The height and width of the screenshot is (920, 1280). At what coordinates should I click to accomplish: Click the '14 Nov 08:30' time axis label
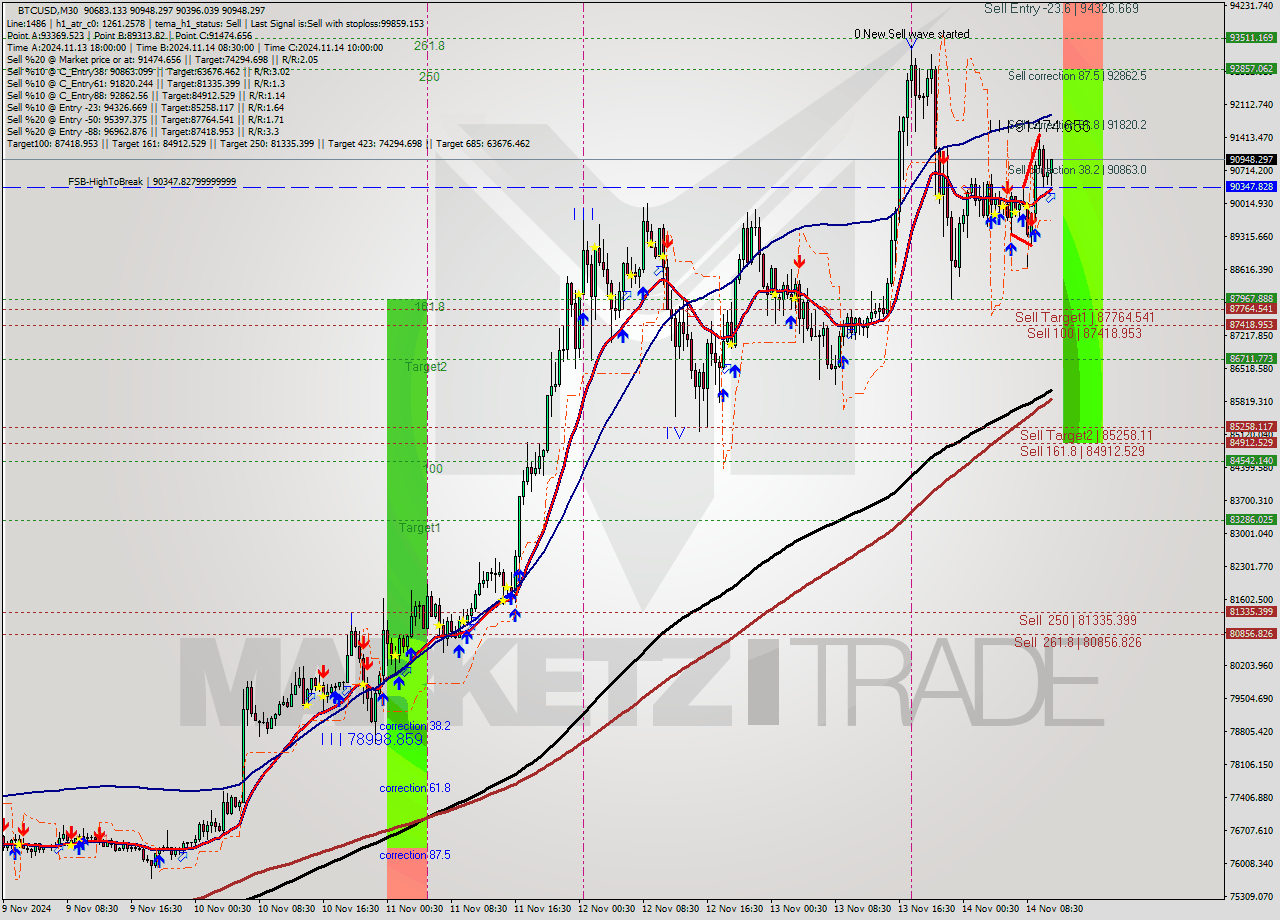(1053, 909)
